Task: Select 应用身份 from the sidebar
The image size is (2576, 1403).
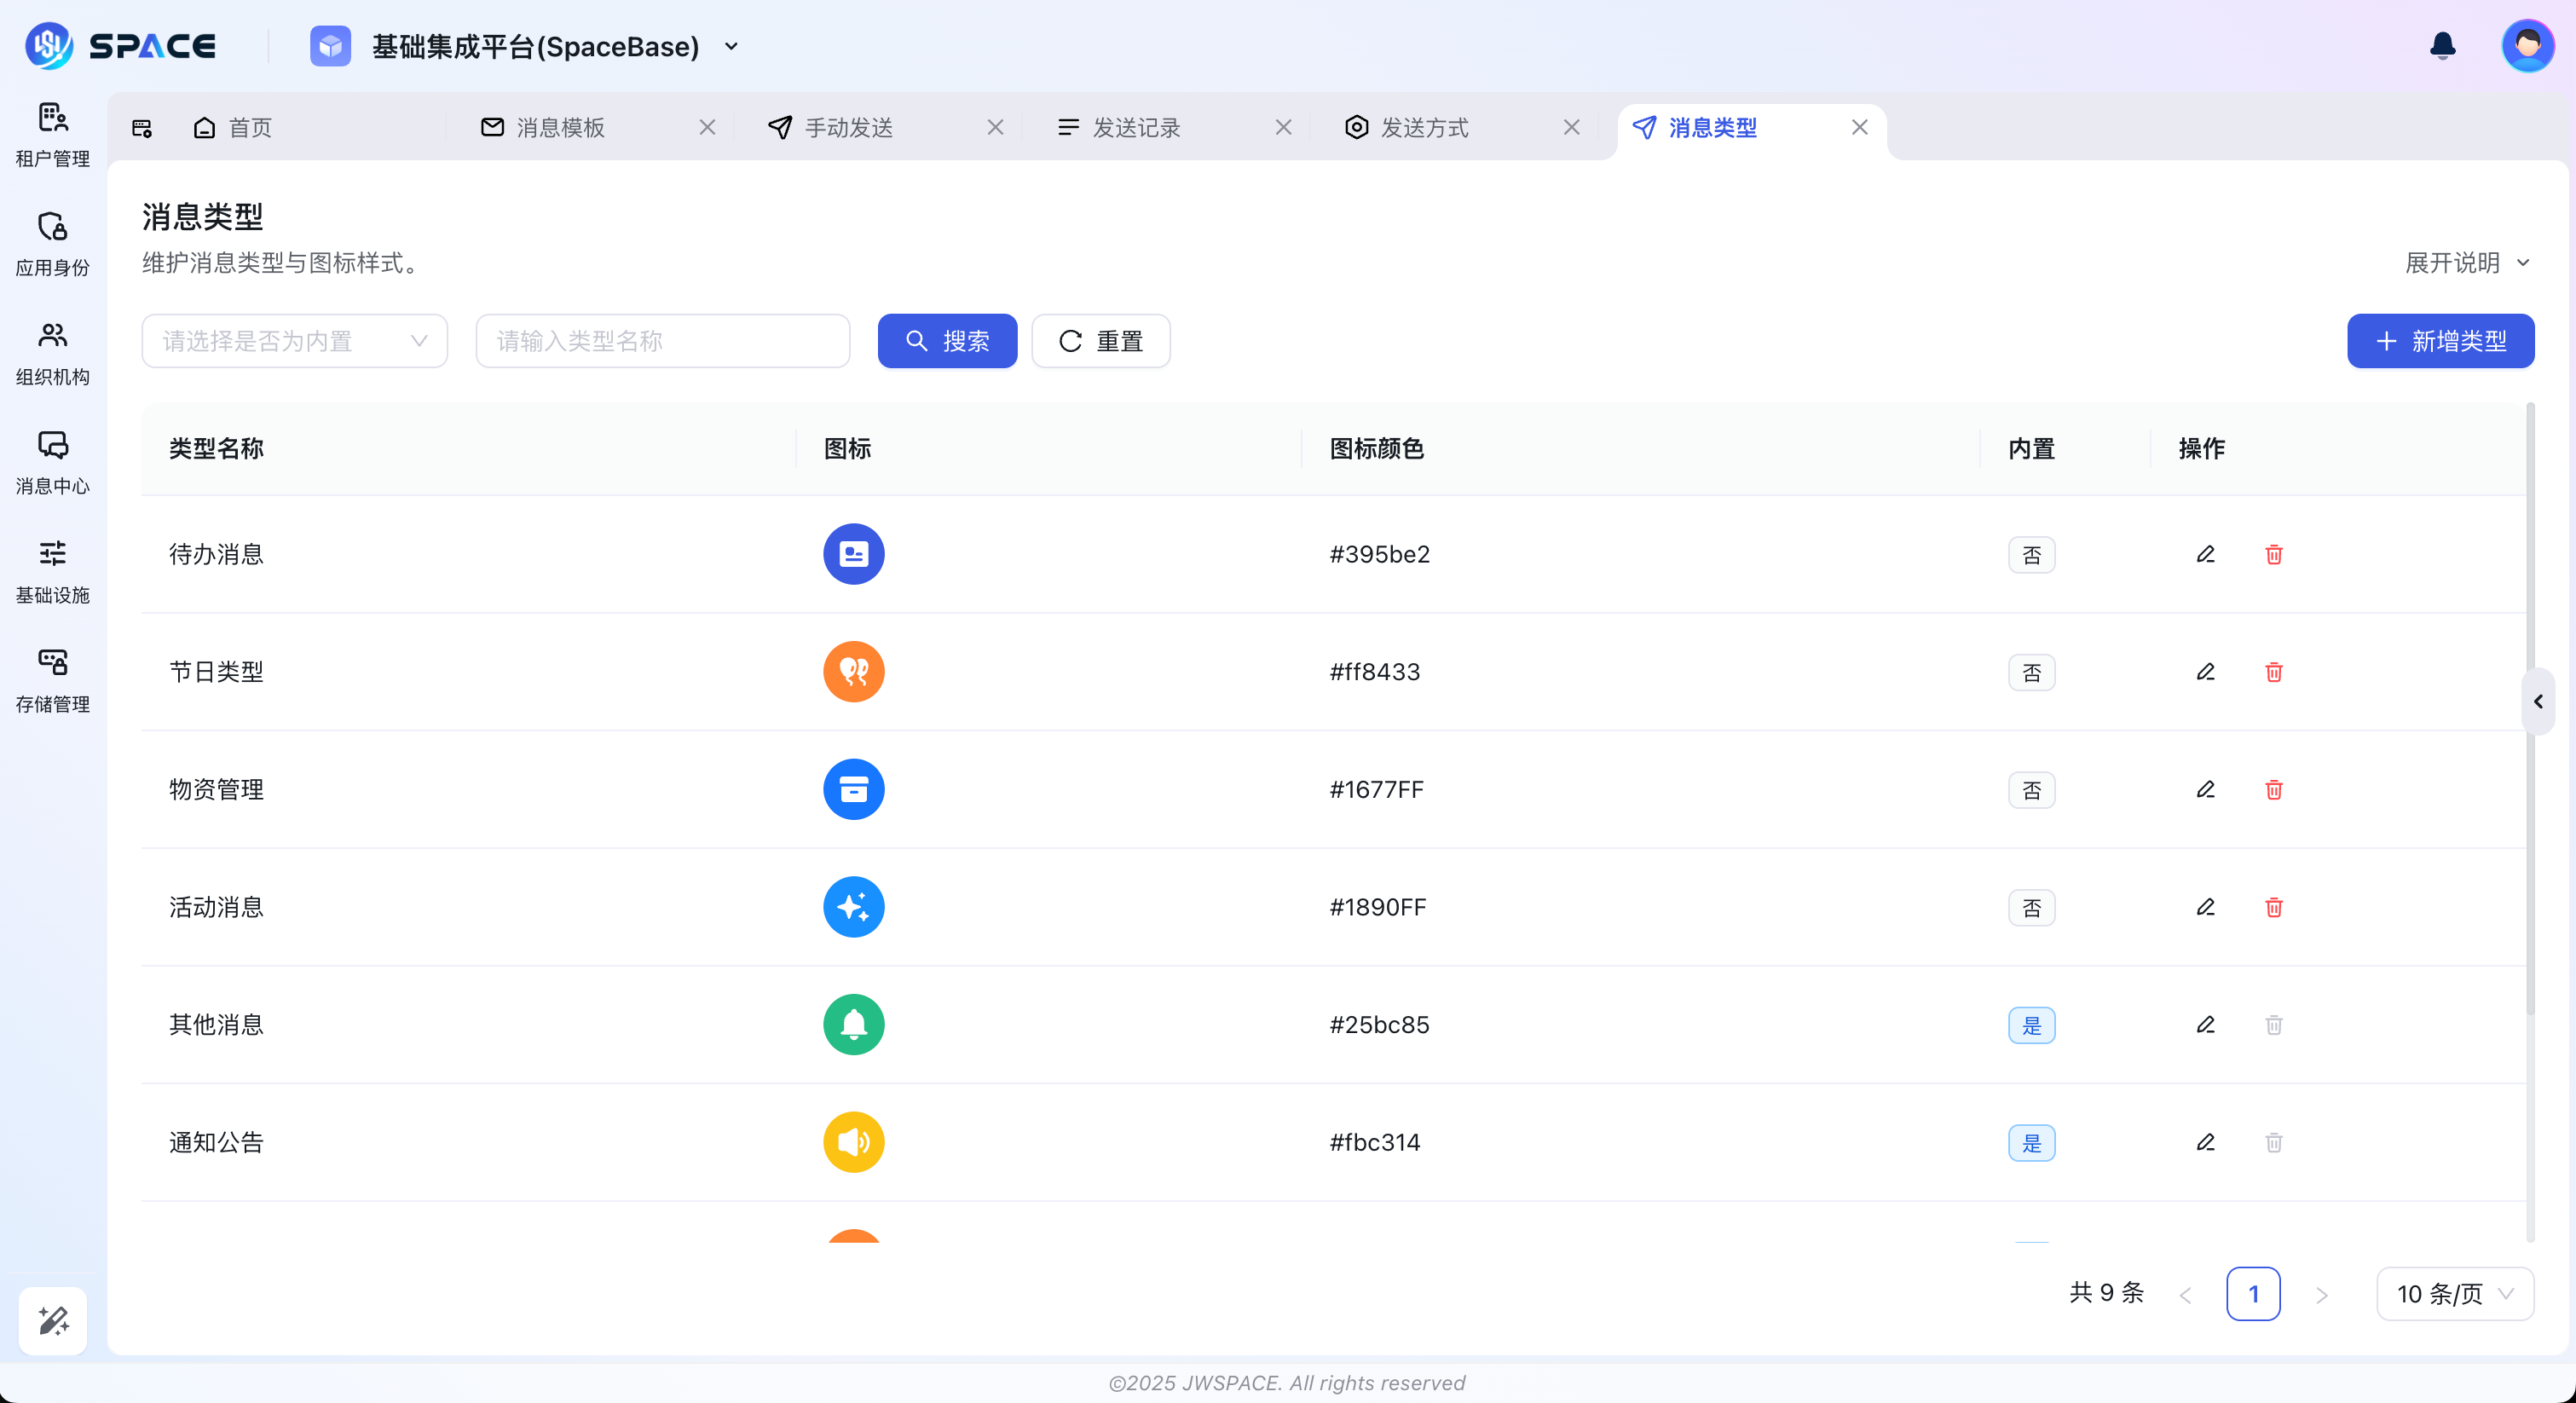Action: 52,242
